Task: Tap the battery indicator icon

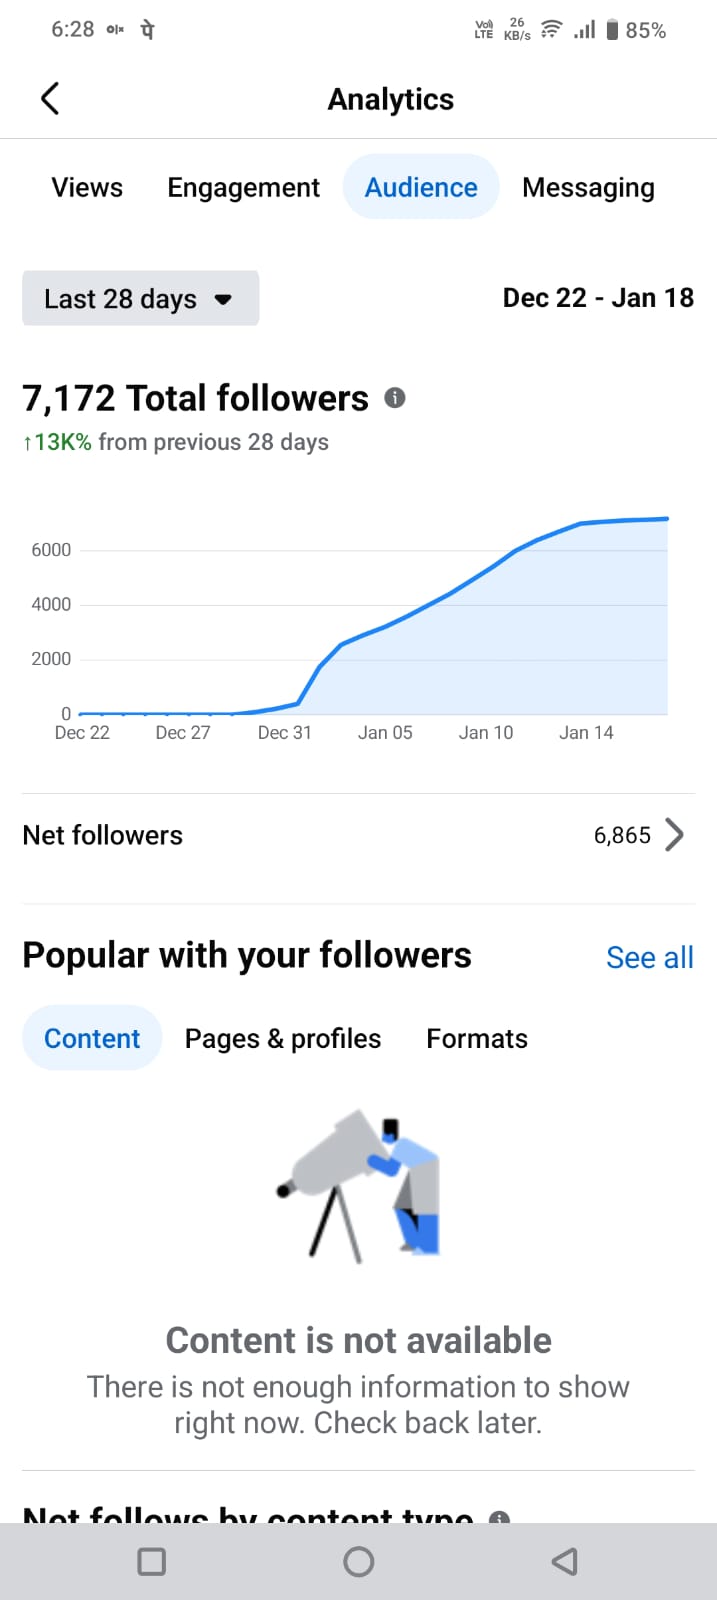Action: pyautogui.click(x=612, y=30)
